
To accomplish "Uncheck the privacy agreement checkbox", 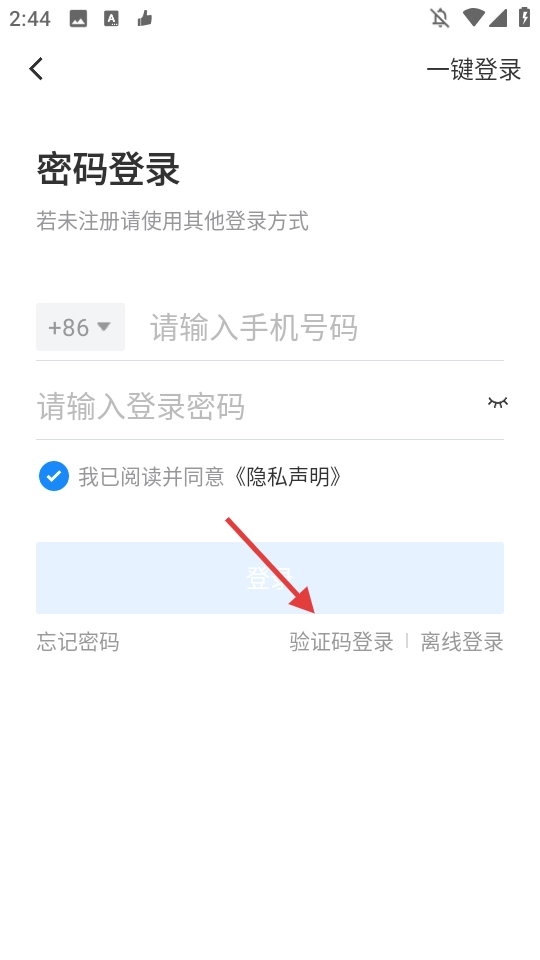I will (x=54, y=476).
